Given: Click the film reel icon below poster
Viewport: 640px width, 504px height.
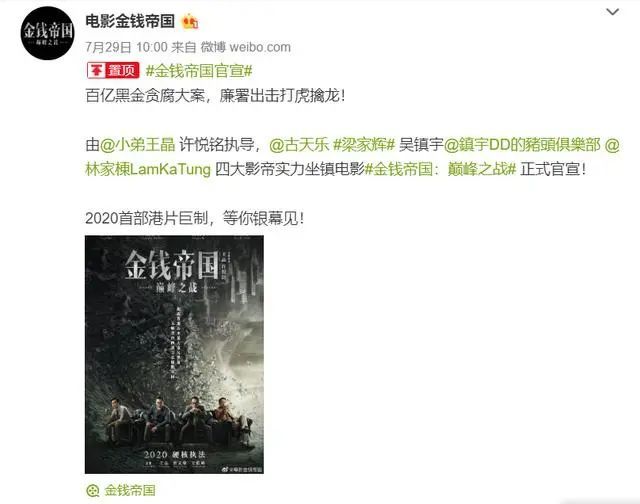Looking at the screenshot, I should click(x=93, y=490).
